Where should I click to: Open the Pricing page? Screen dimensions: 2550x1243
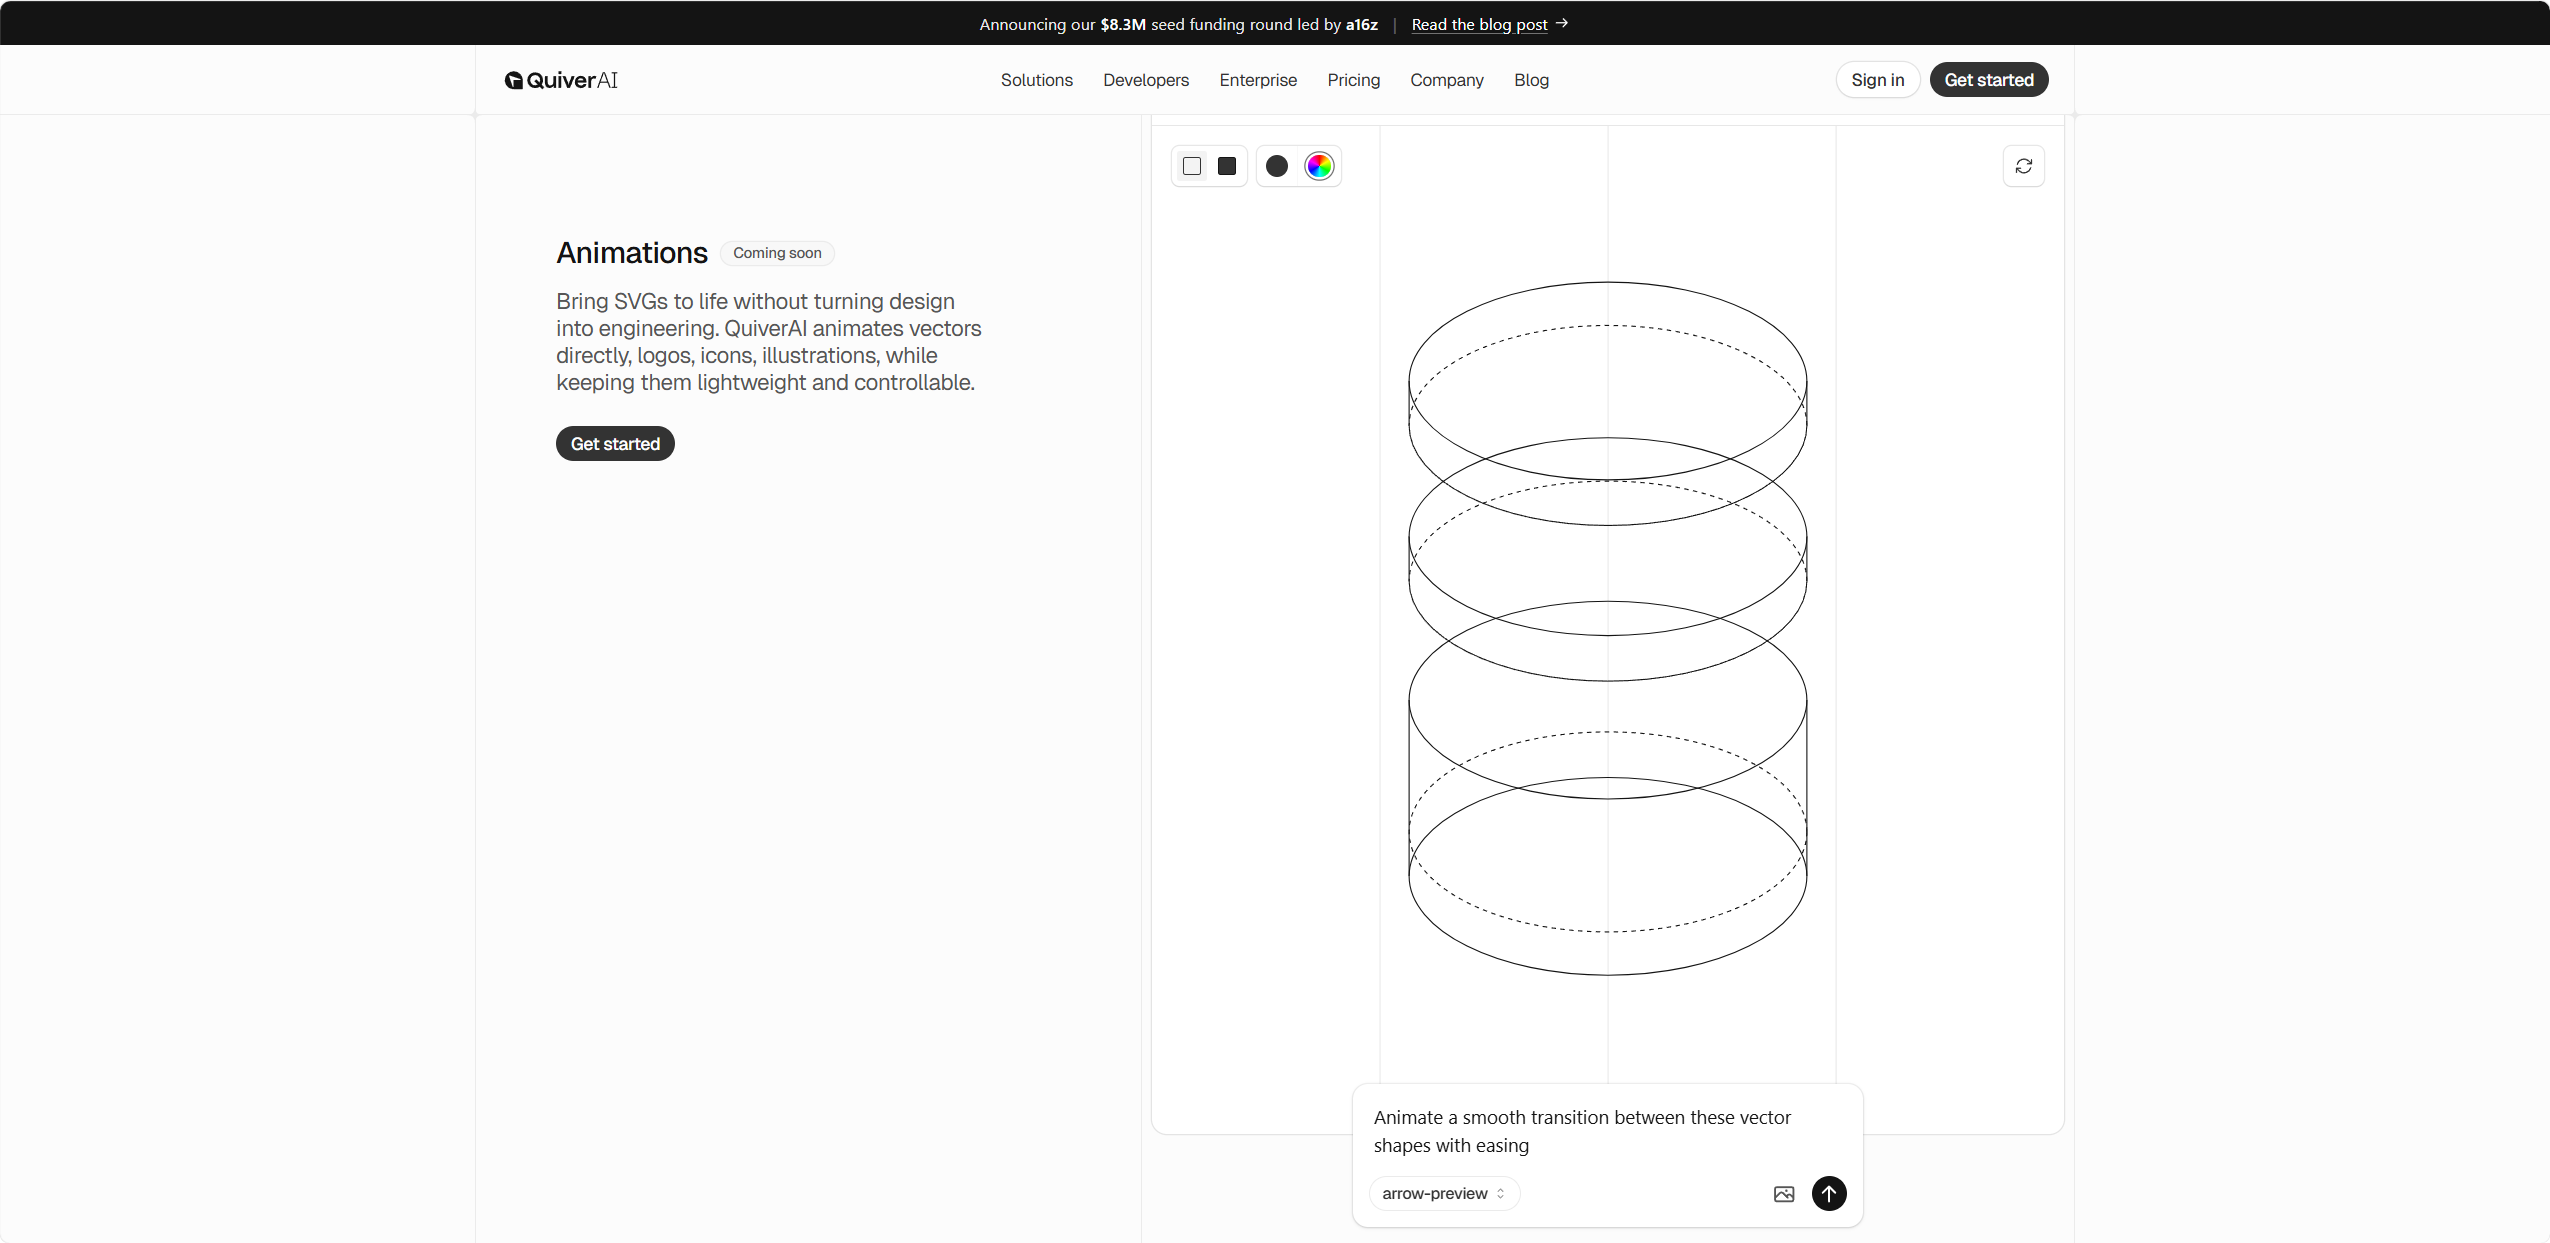pyautogui.click(x=1353, y=80)
